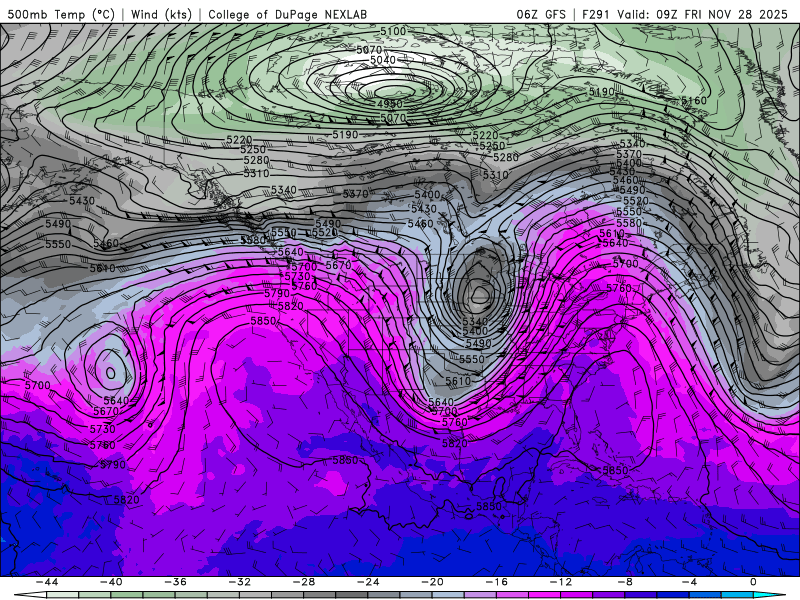Click the 'F291' forecast hour label
800x600 pixels.
[x=596, y=14]
